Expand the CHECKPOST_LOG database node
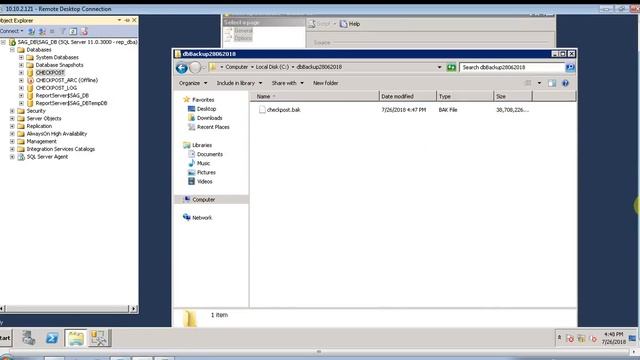 (x=21, y=88)
